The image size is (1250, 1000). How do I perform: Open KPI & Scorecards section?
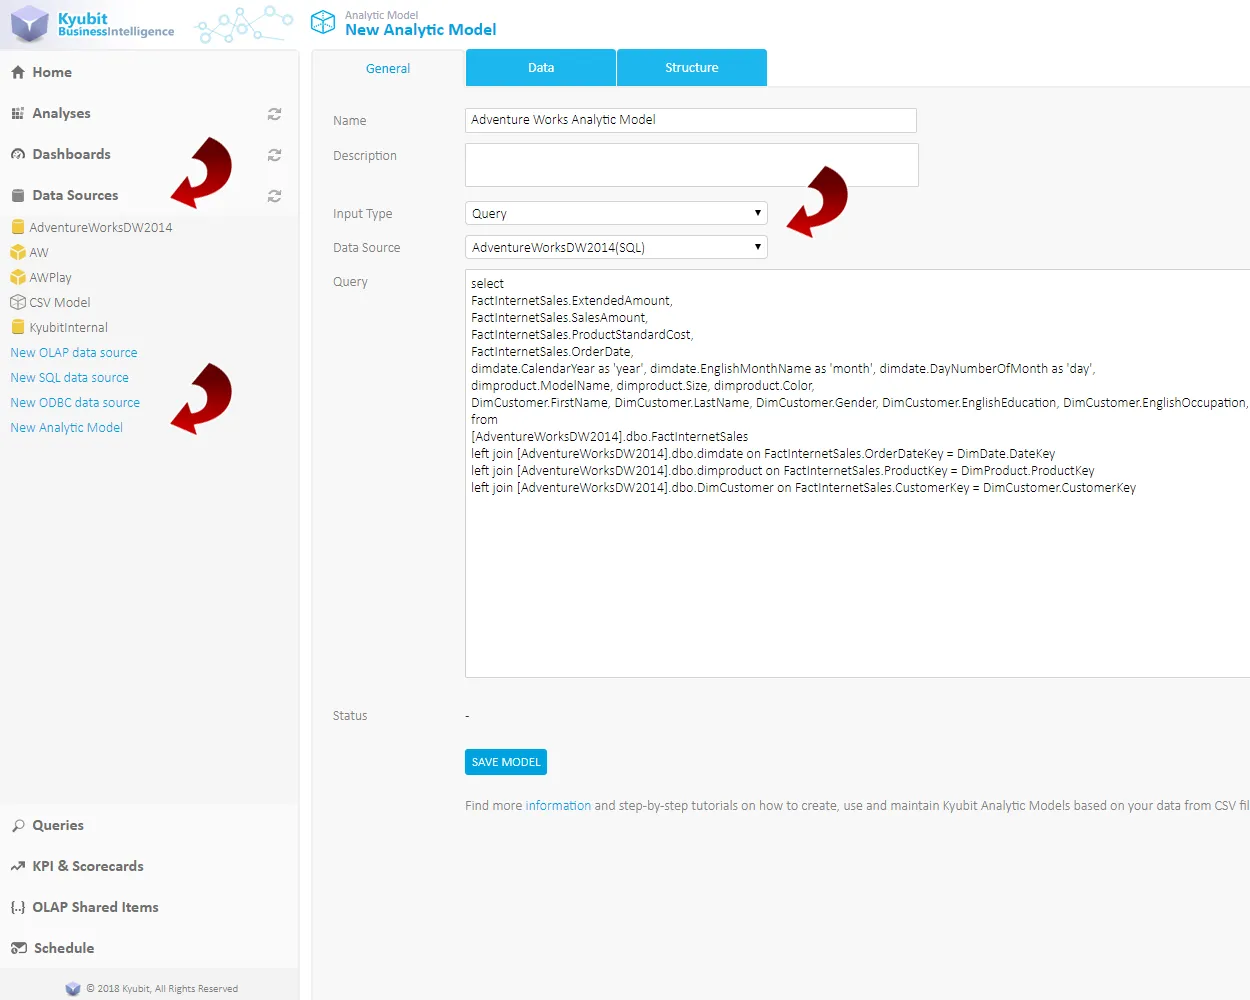click(x=88, y=866)
